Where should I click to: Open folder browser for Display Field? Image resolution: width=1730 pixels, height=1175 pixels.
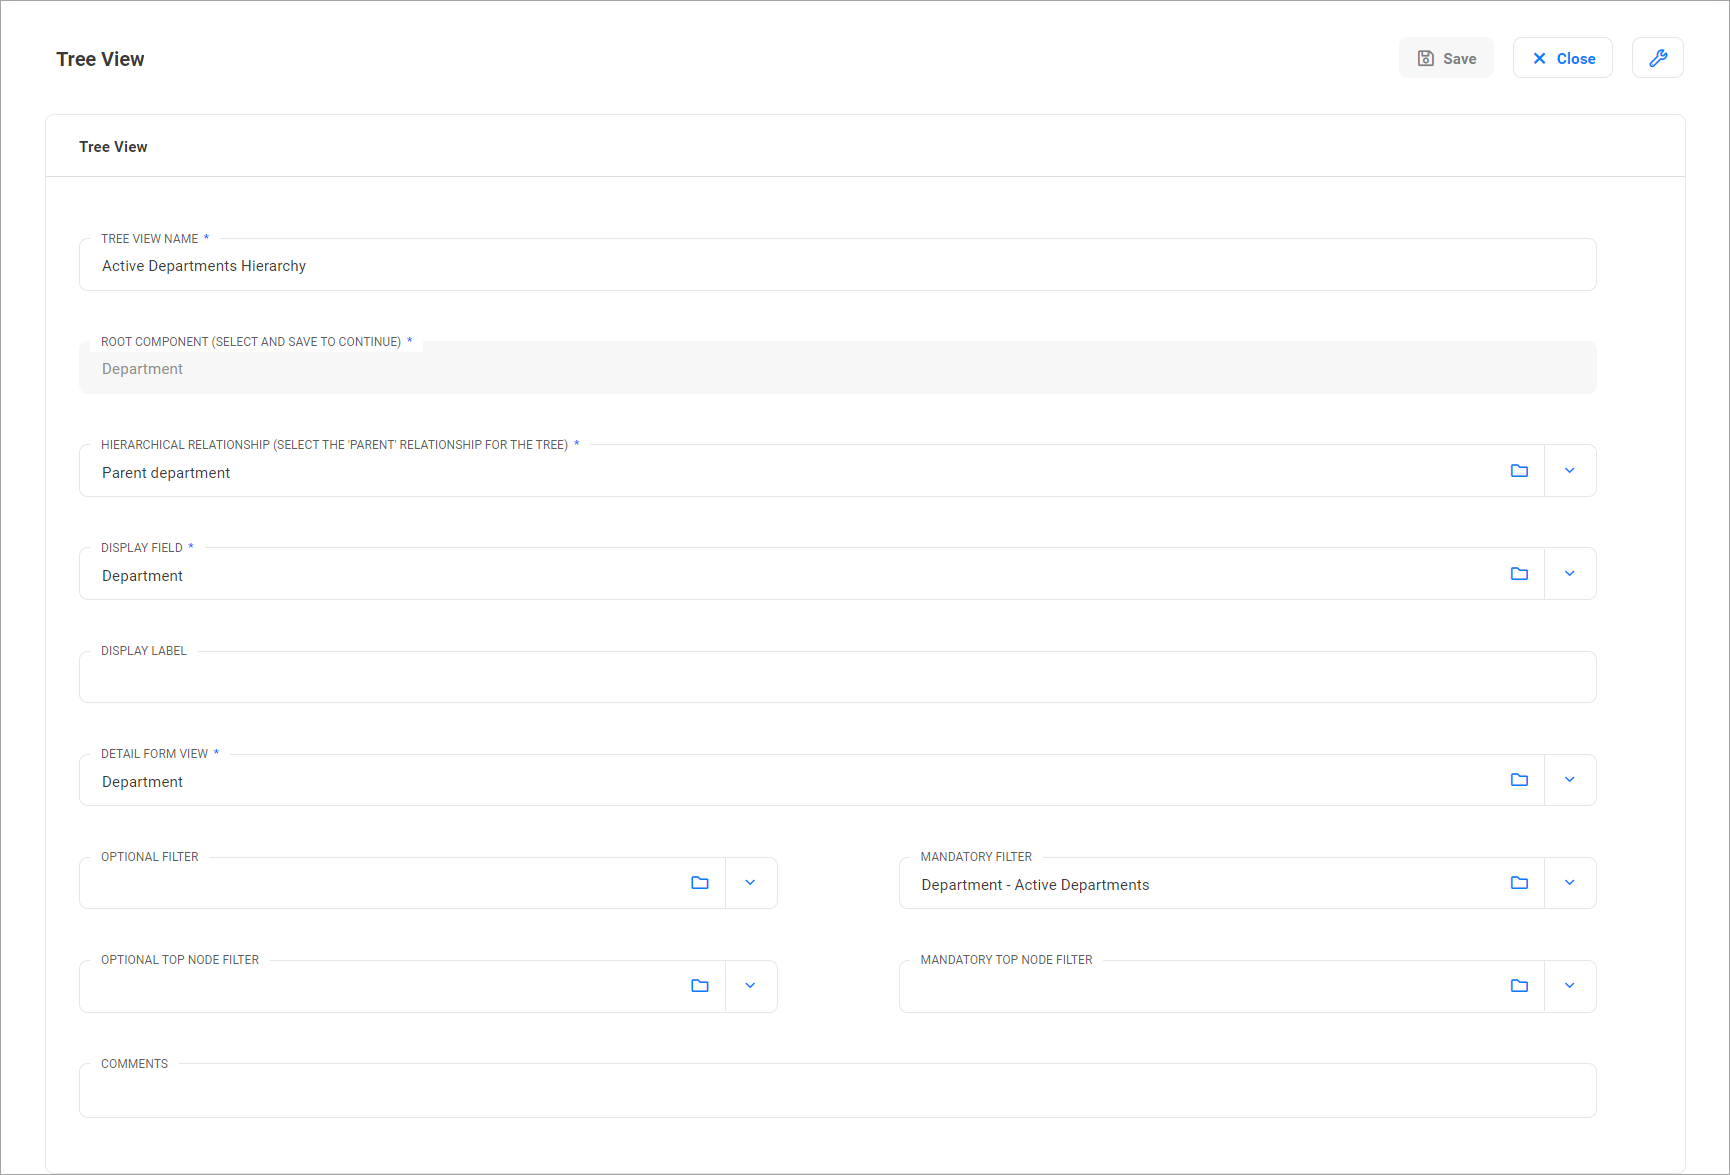(x=1519, y=574)
